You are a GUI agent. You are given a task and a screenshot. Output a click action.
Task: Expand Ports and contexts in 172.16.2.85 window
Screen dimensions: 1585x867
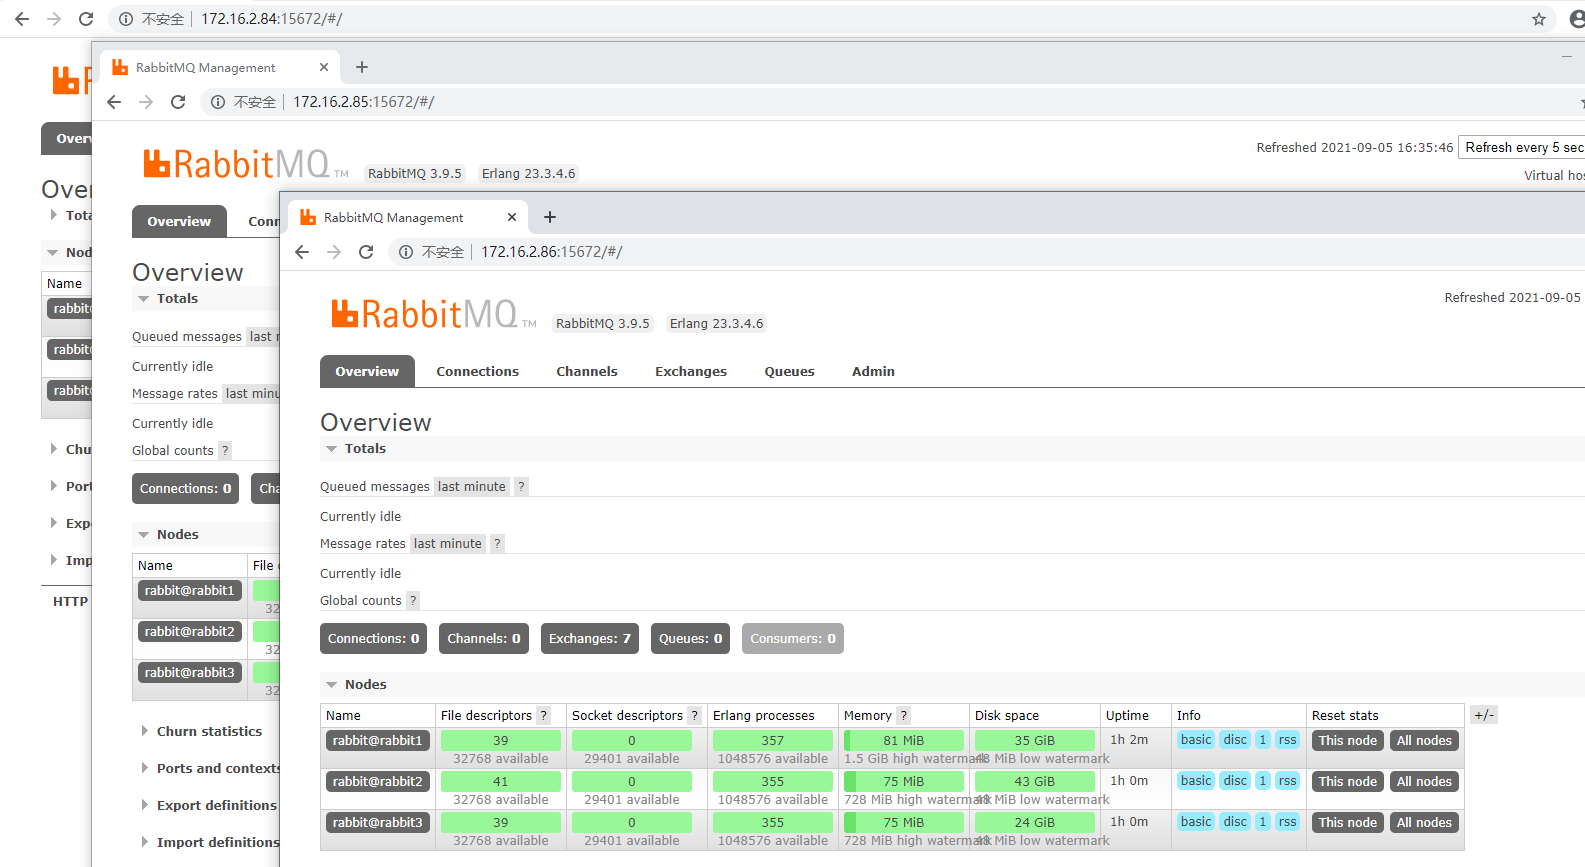[210, 769]
